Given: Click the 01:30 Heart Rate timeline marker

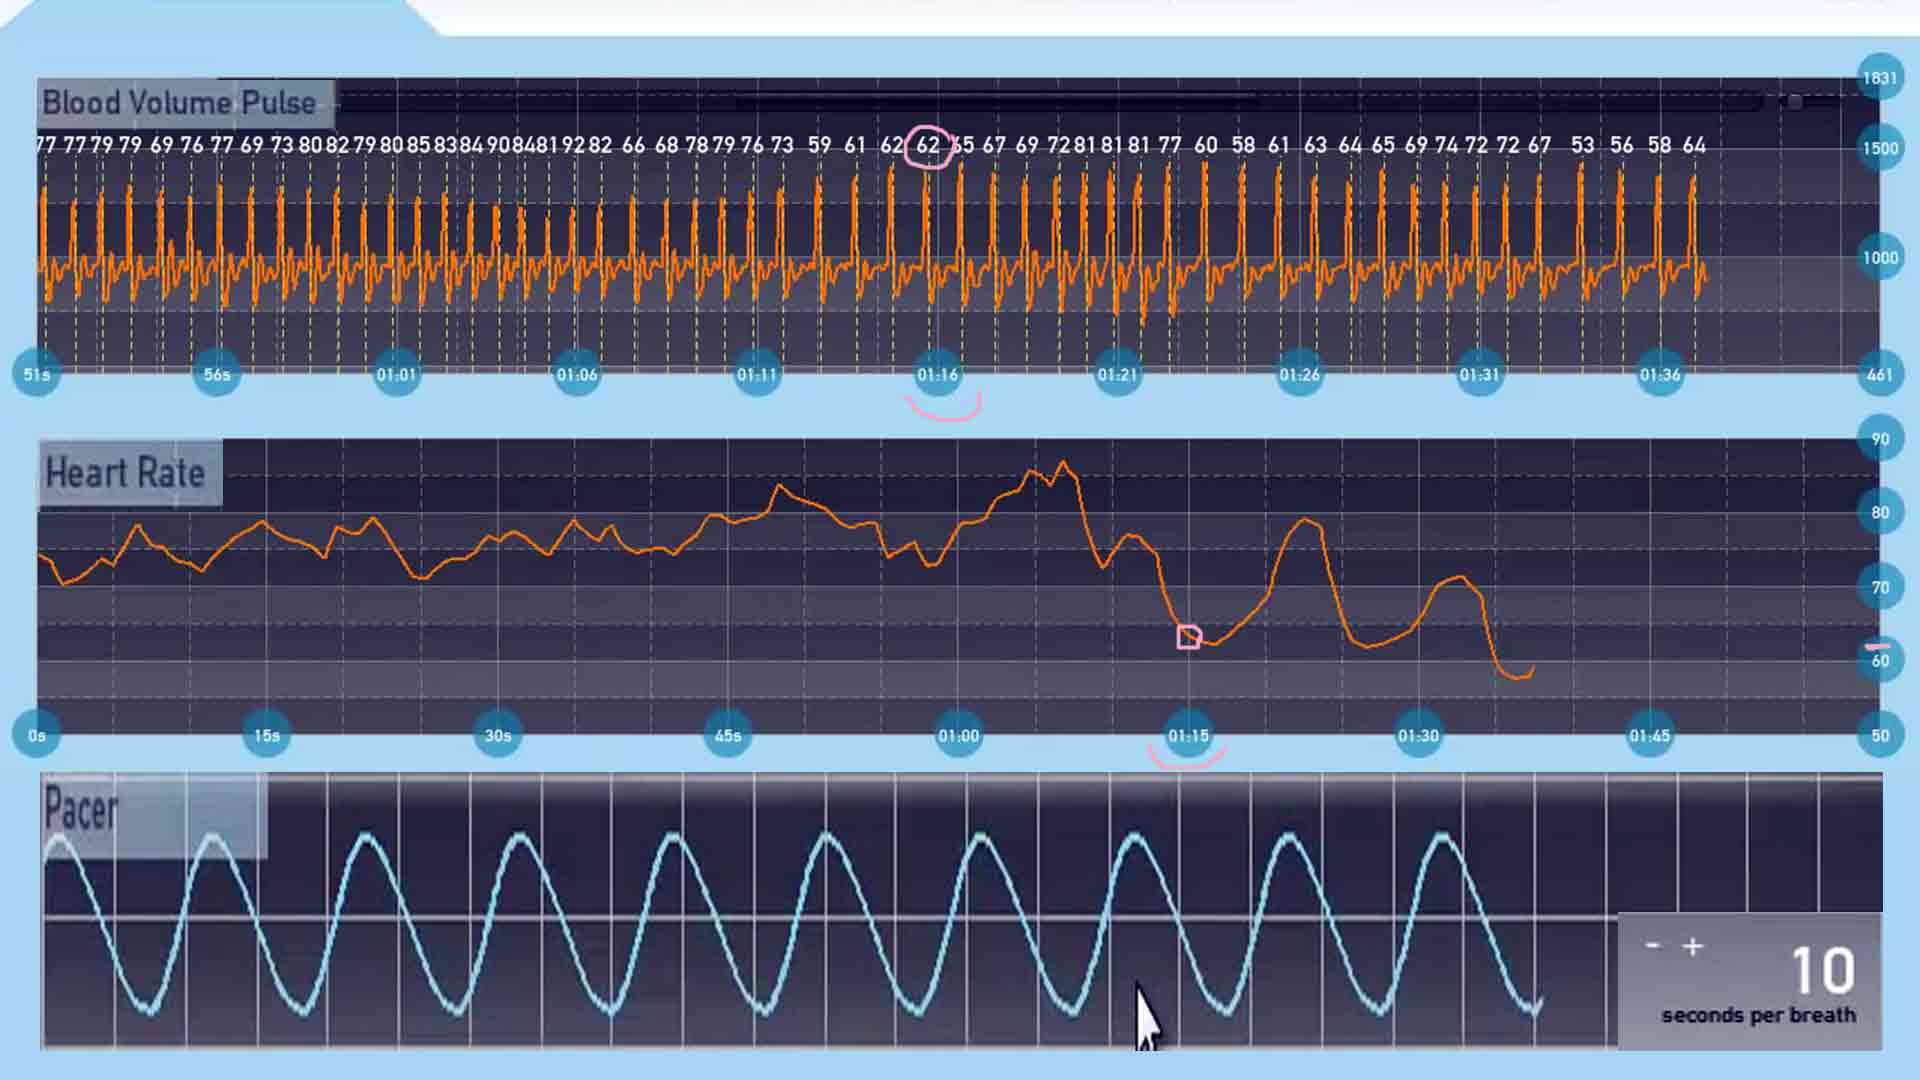Looking at the screenshot, I should [1419, 735].
